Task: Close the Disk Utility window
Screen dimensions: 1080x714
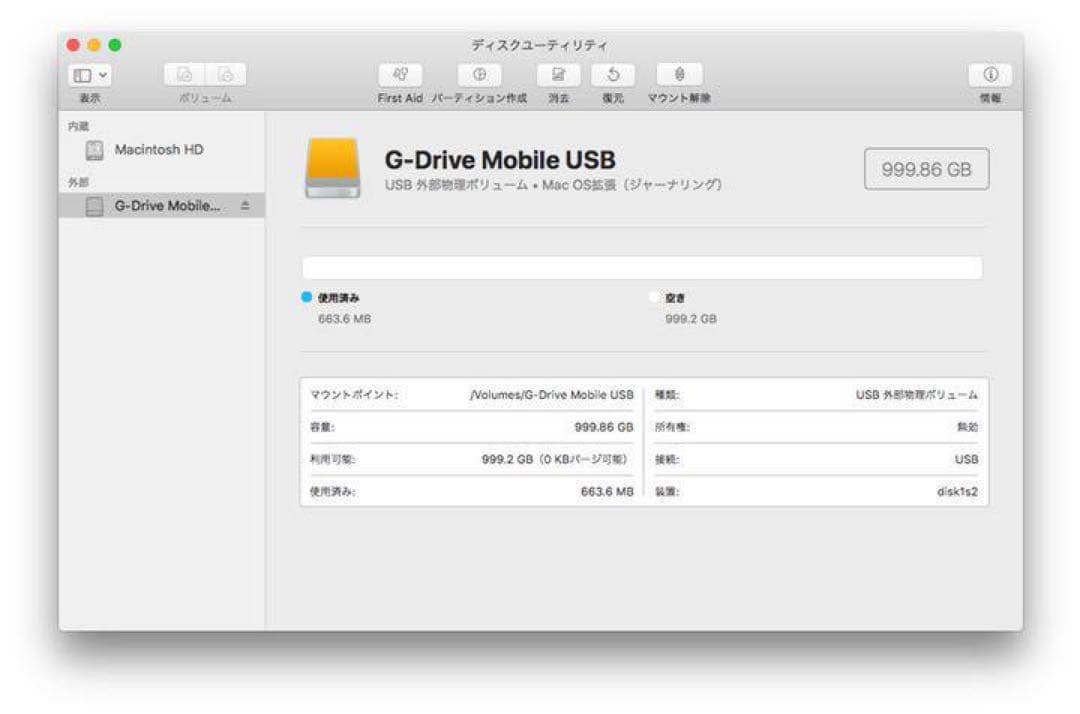Action: [x=73, y=45]
